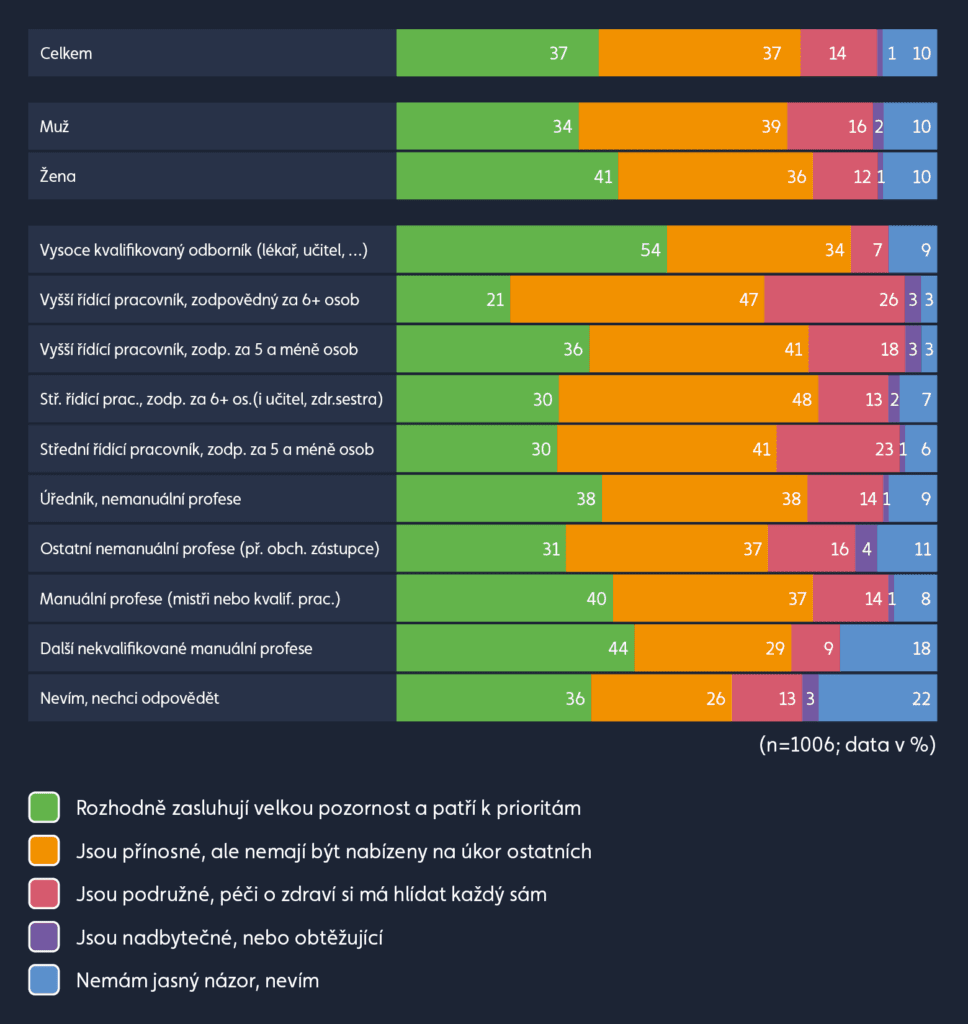
Task: Click the red 26 segment in chart
Action: (834, 300)
